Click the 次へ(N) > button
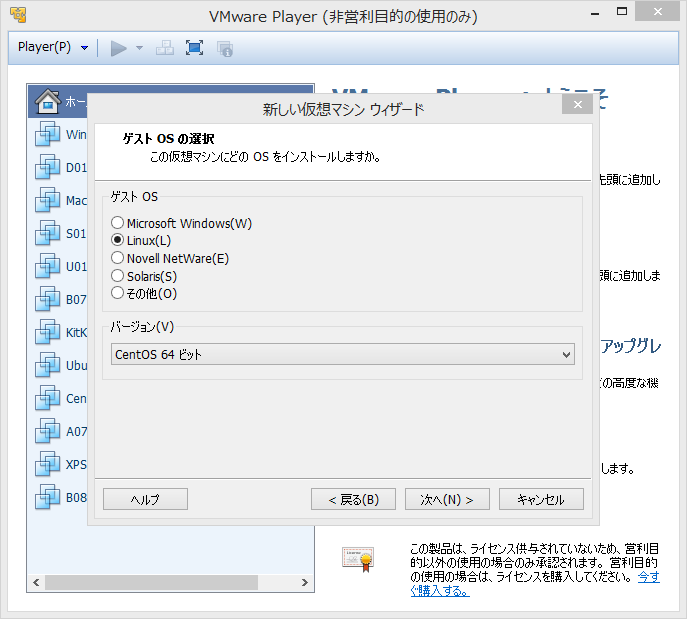687x619 pixels. [447, 499]
